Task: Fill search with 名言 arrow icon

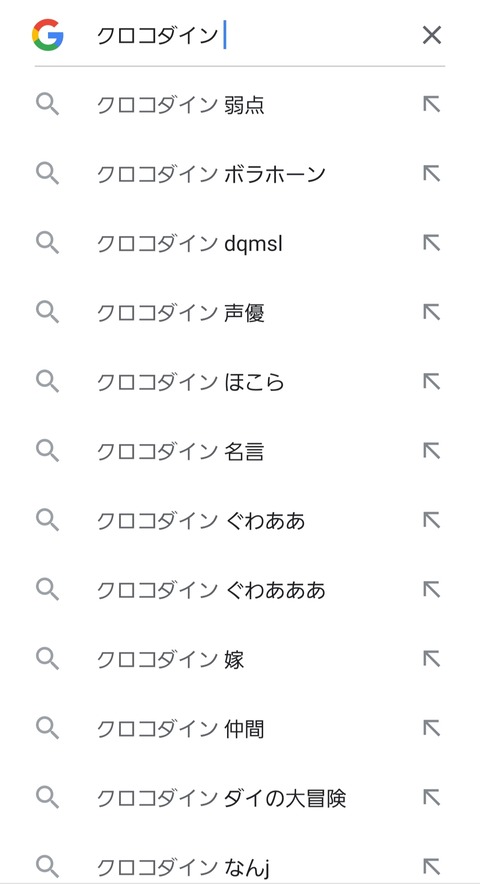Action: pos(431,451)
